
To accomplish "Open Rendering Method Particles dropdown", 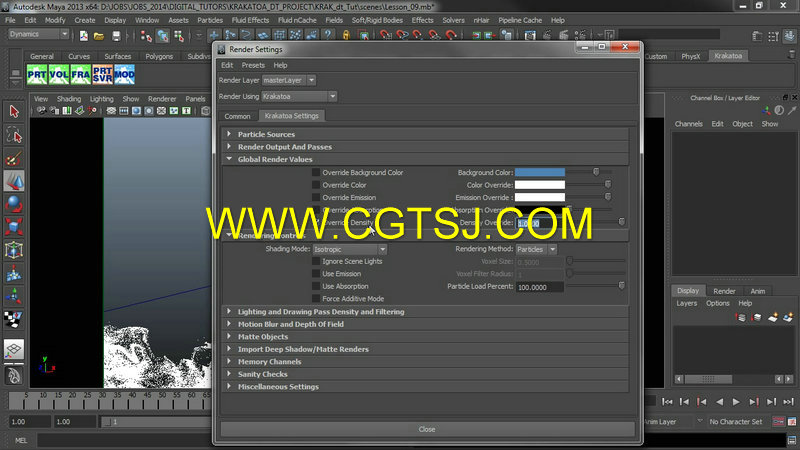I will [536, 249].
